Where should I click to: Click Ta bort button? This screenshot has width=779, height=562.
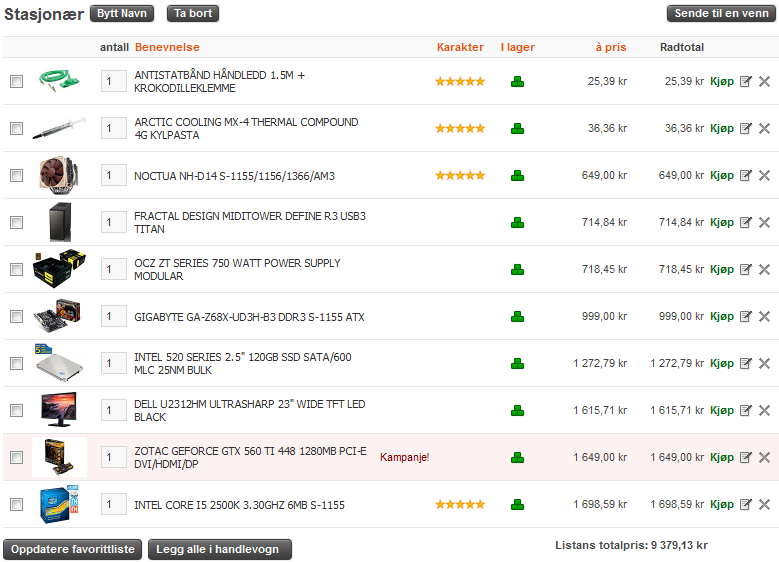tap(193, 13)
